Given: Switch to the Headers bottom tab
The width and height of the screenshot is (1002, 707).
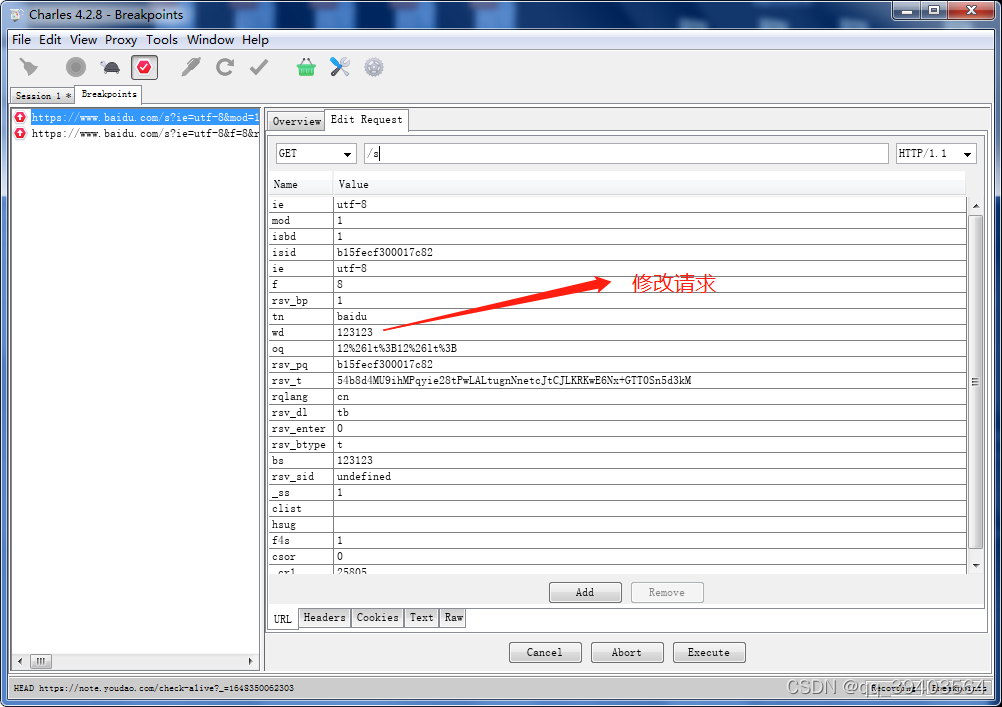Looking at the screenshot, I should 325,618.
